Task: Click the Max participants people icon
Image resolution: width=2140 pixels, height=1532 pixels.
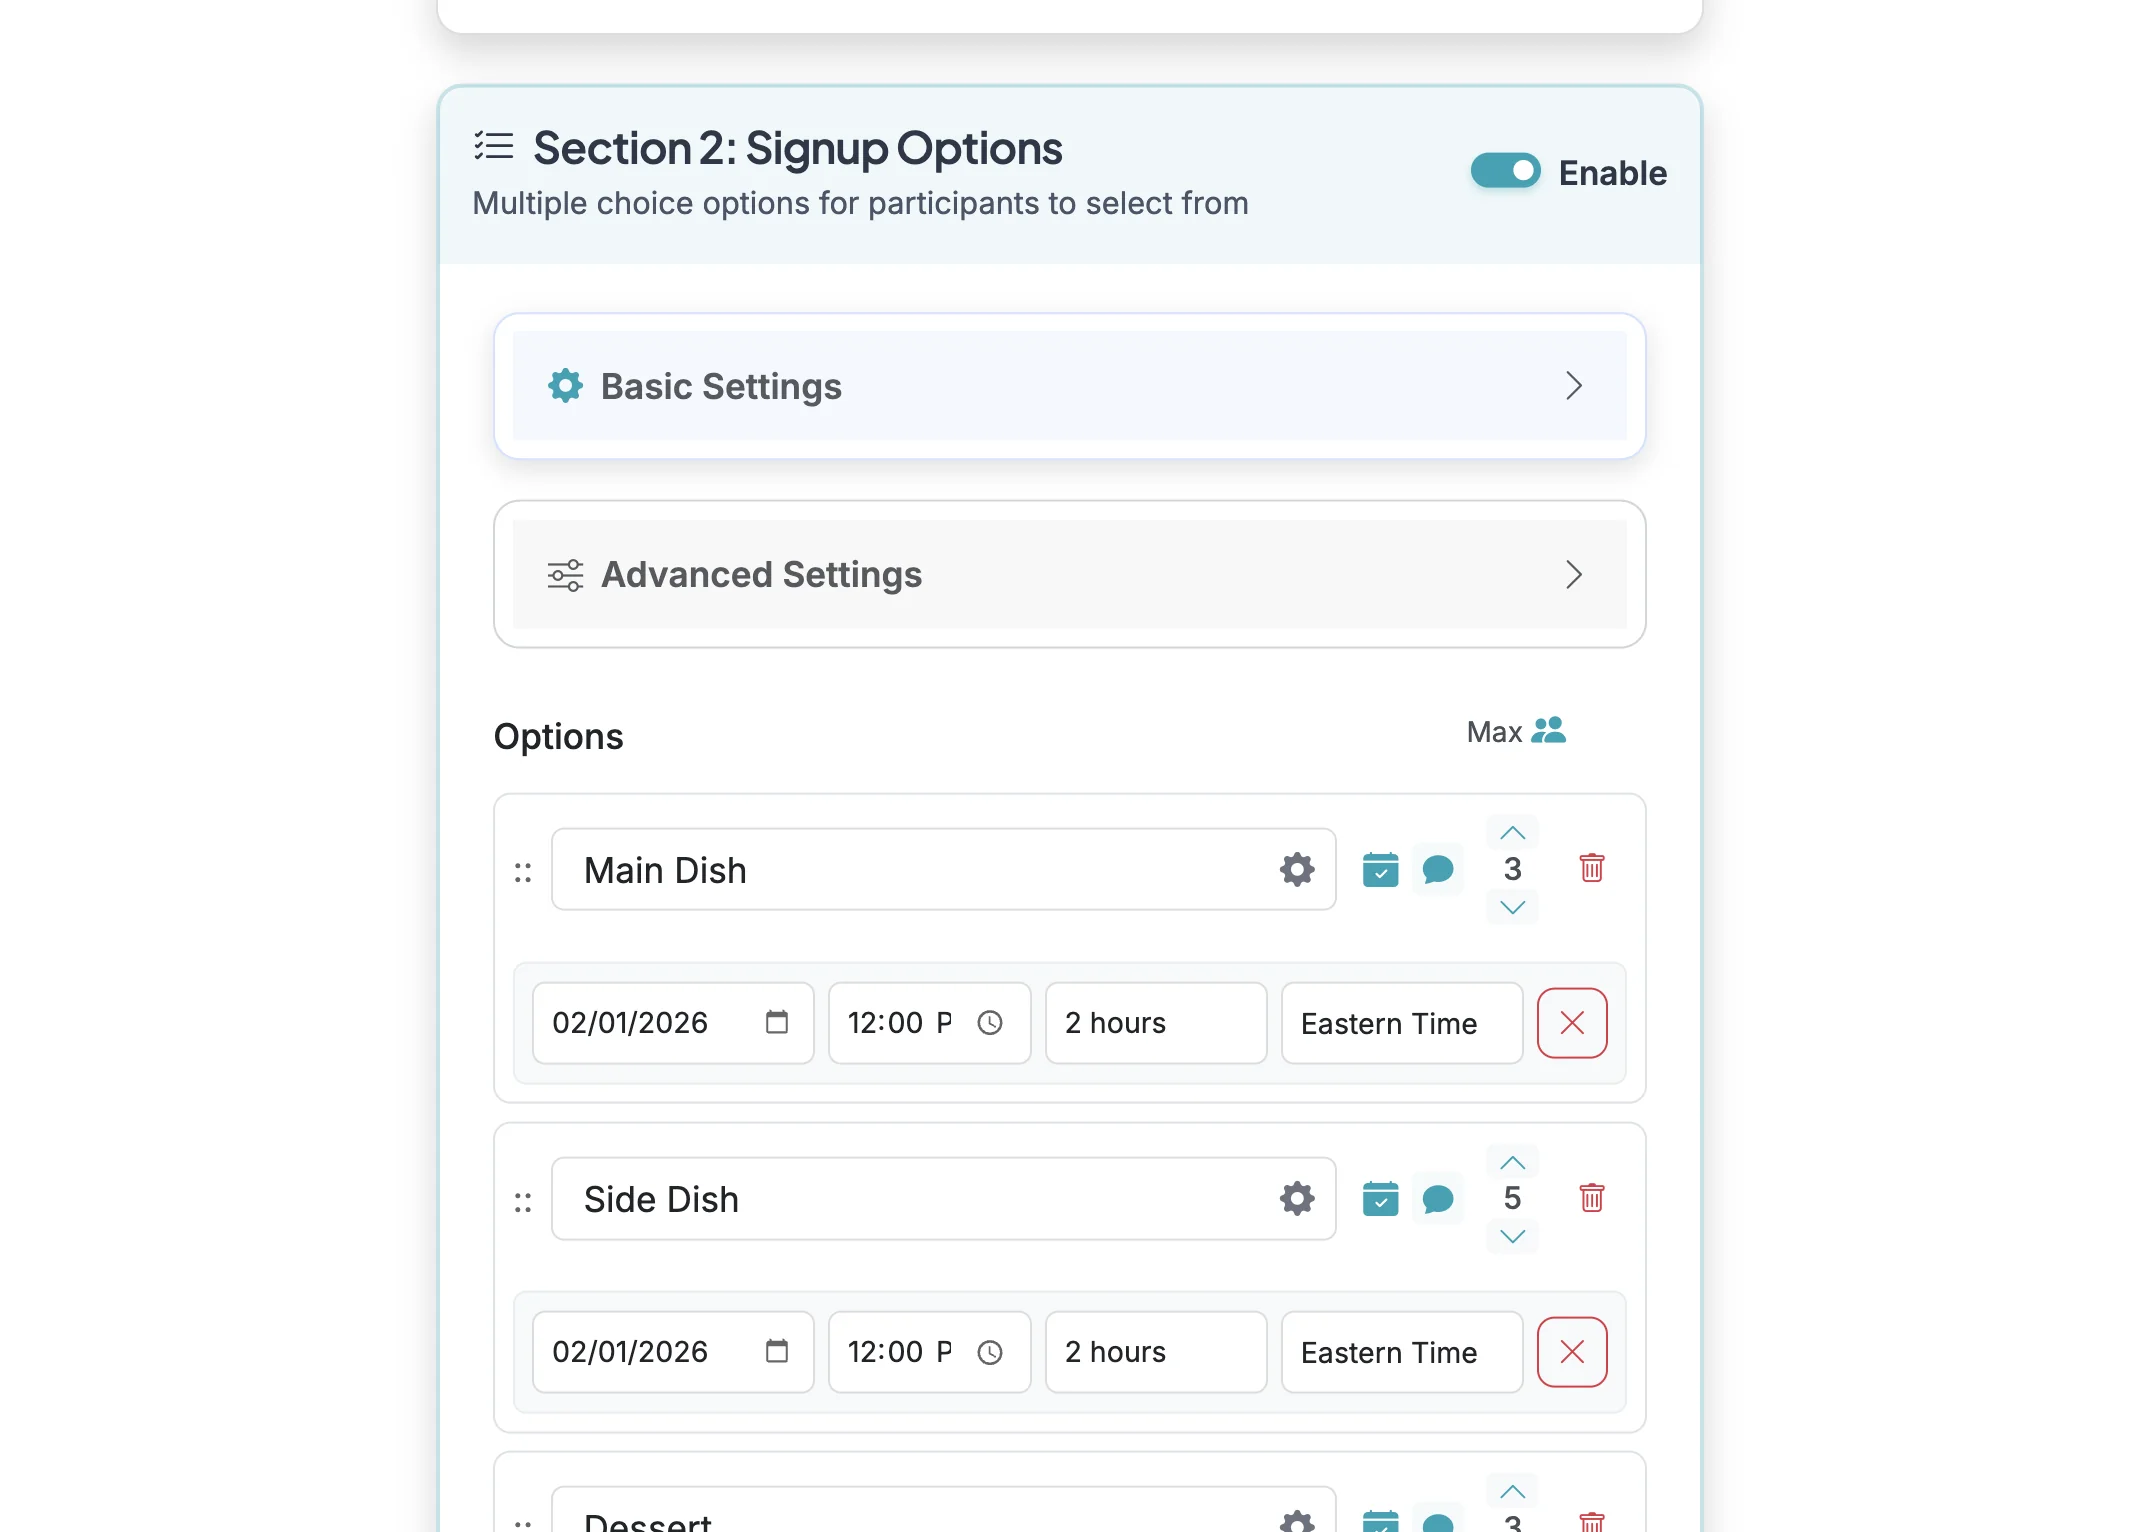Action: coord(1548,731)
